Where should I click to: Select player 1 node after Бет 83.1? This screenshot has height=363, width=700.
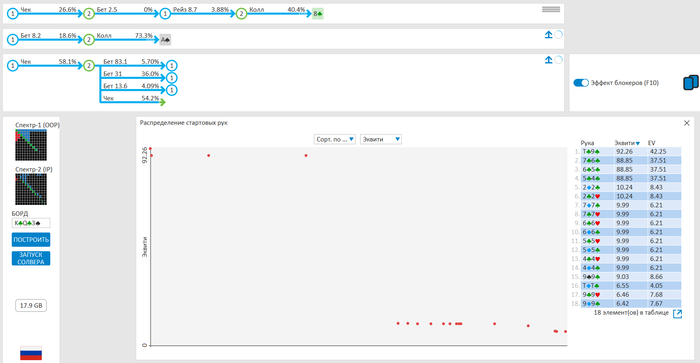tap(171, 66)
